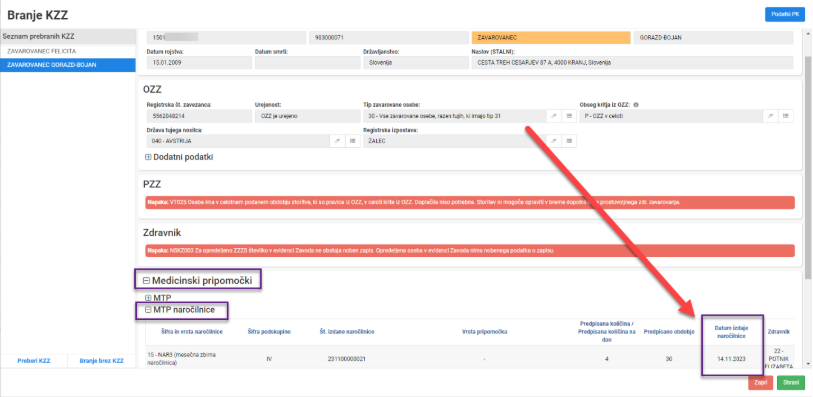The height and width of the screenshot is (397, 813).
Task: Click the ŽALEC value field
Action: coord(455,141)
